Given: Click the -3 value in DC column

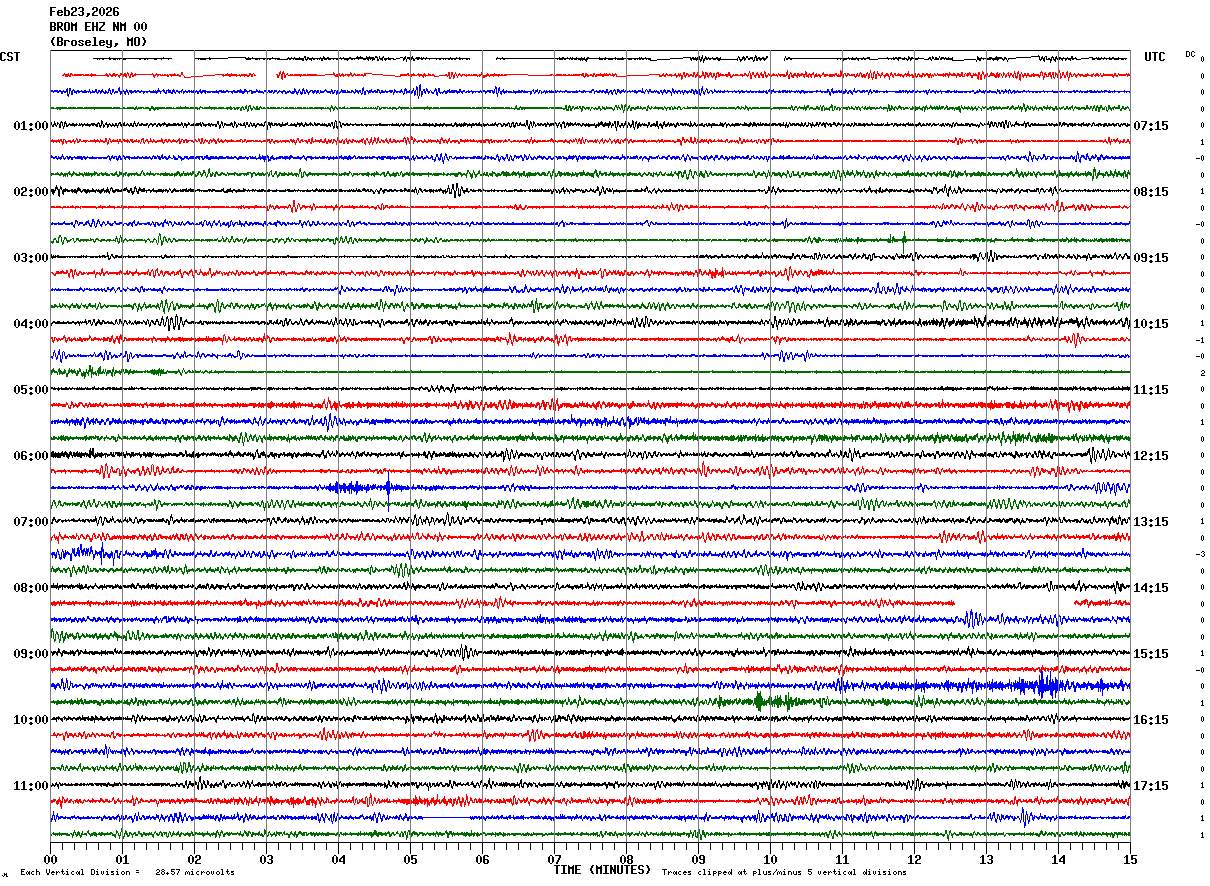Looking at the screenshot, I should 1200,554.
